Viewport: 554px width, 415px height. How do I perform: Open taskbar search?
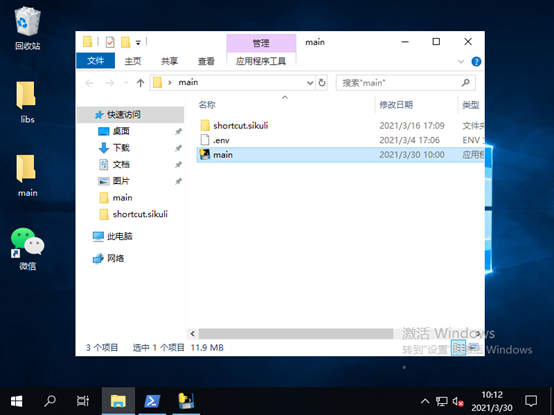click(x=50, y=401)
